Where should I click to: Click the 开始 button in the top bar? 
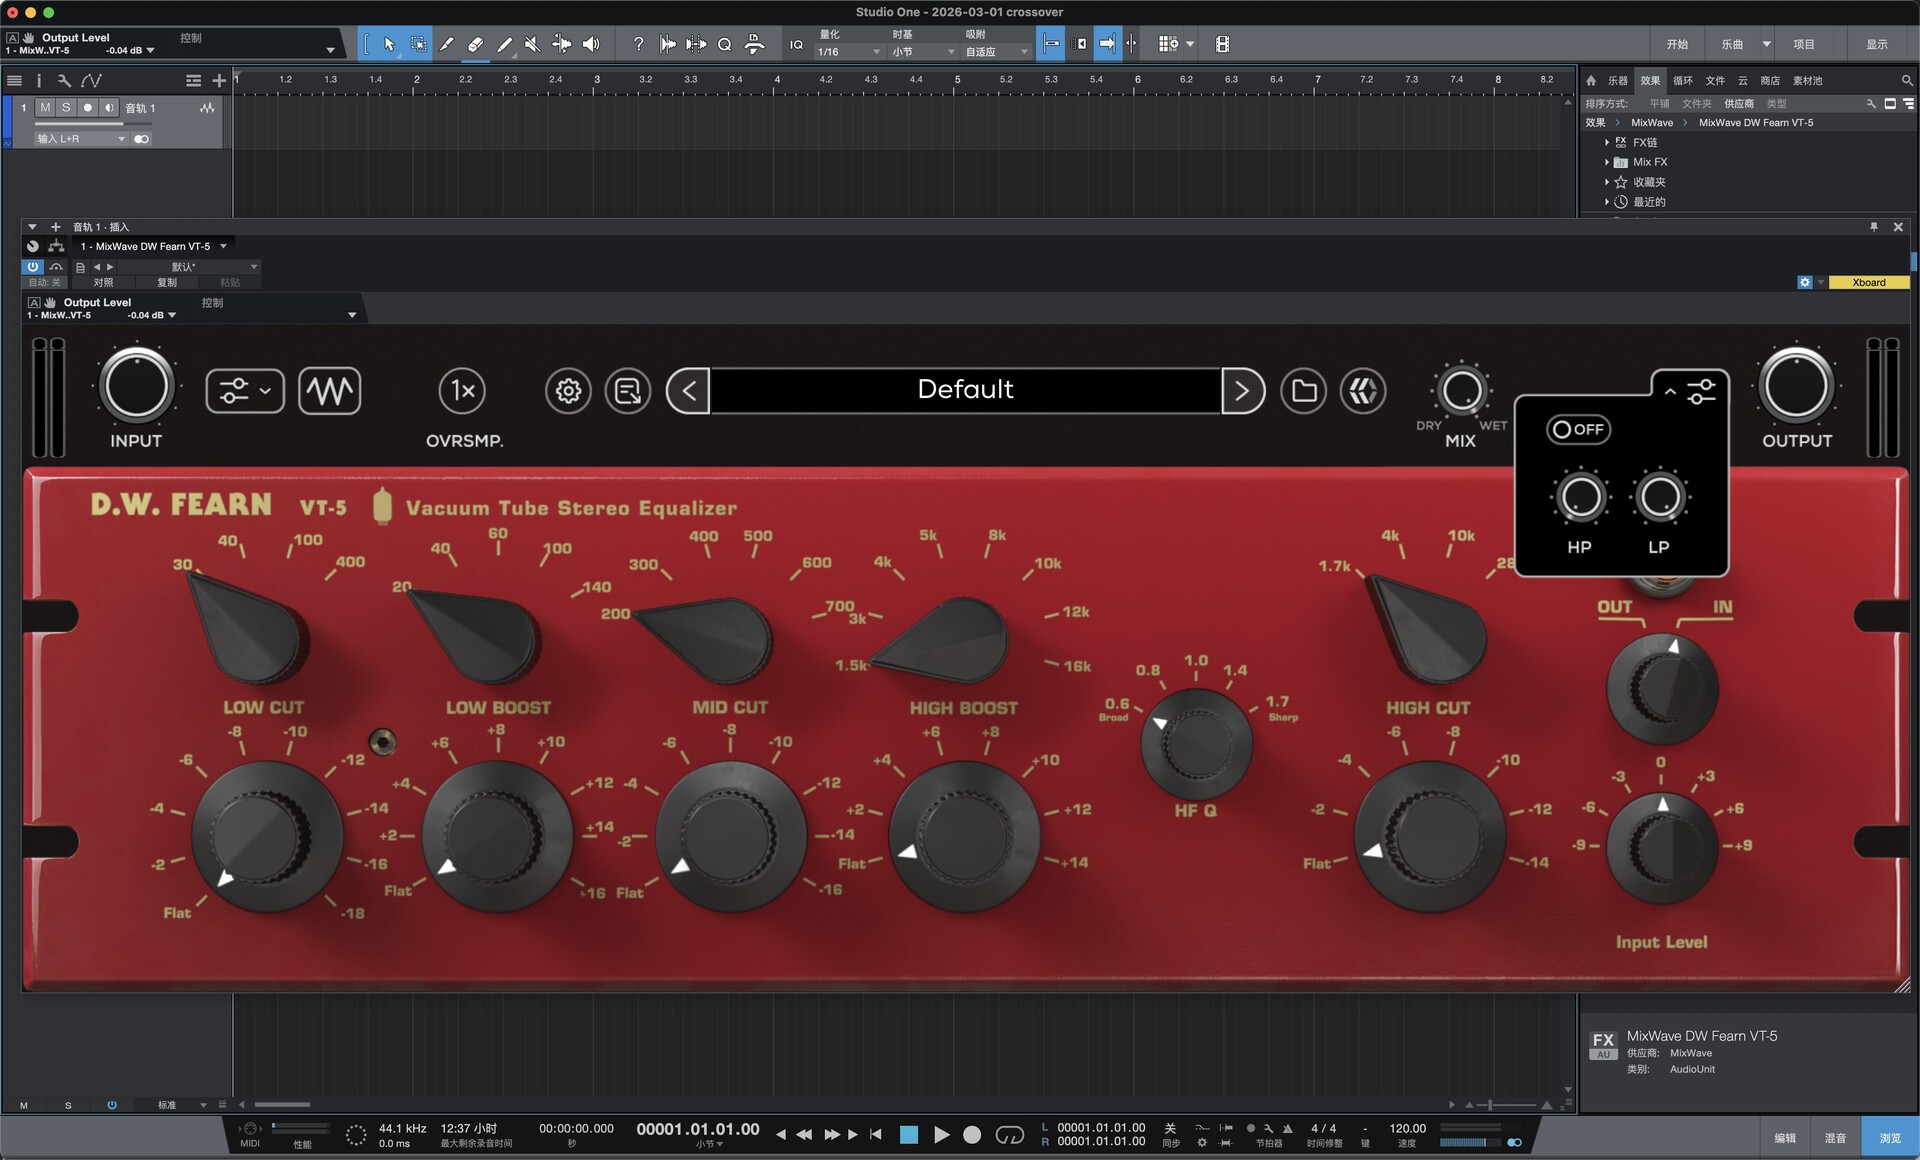point(1679,44)
